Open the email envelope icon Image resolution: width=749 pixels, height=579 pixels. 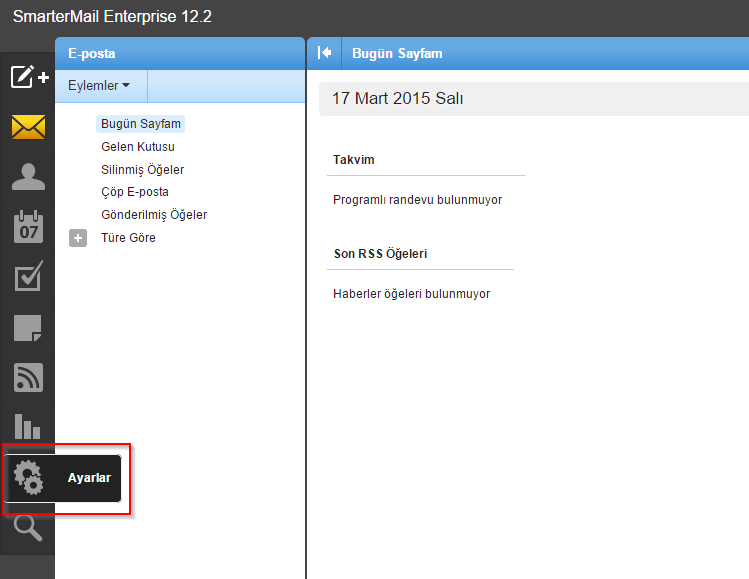(28, 127)
